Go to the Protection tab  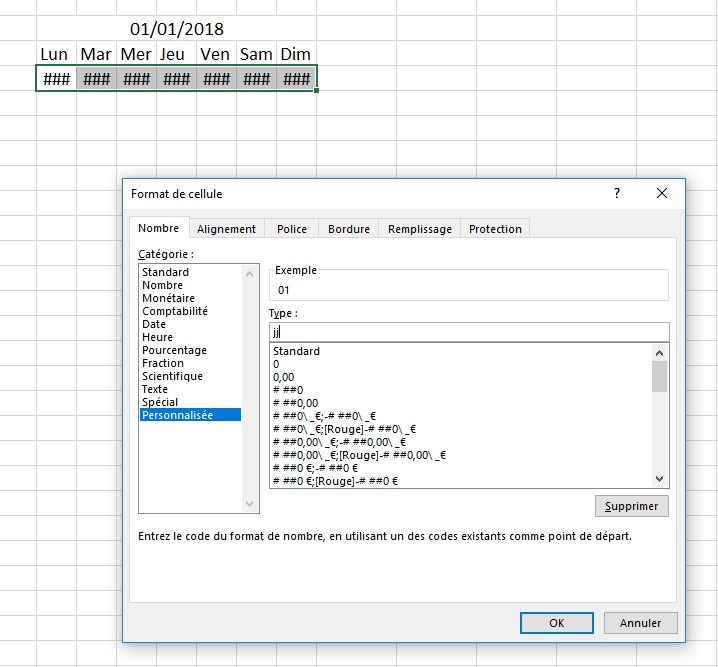(x=495, y=229)
